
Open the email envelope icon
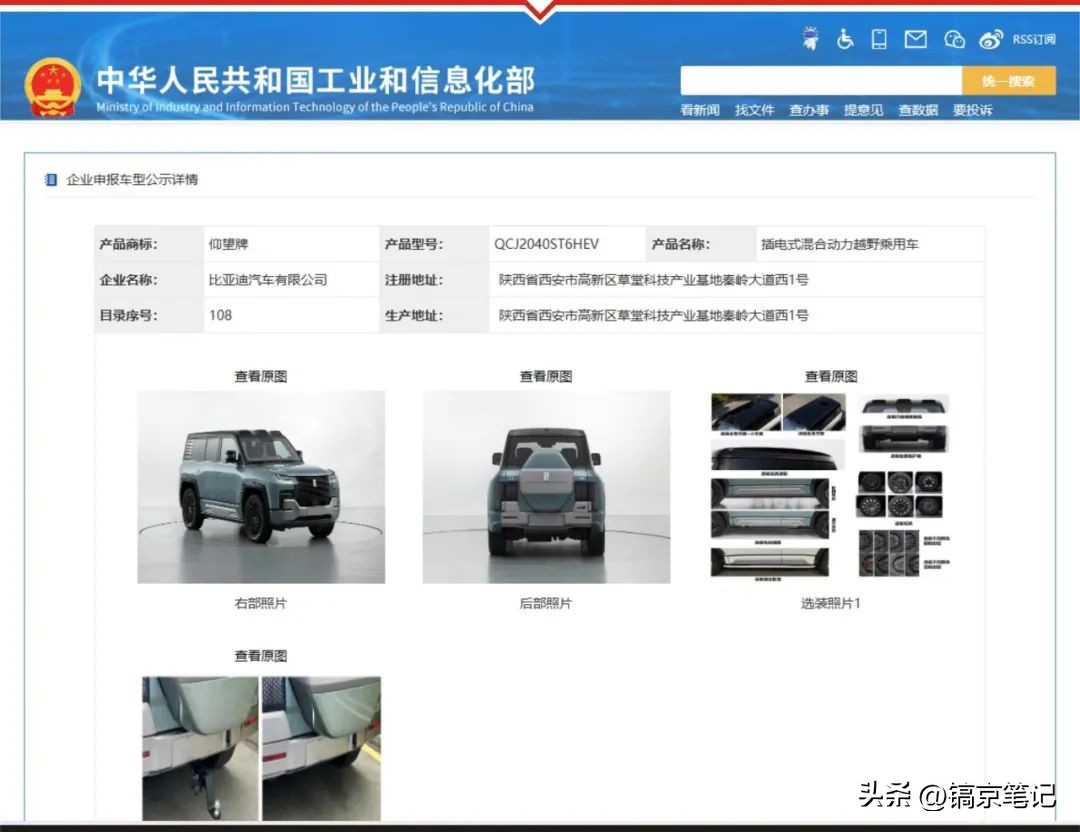tap(915, 39)
